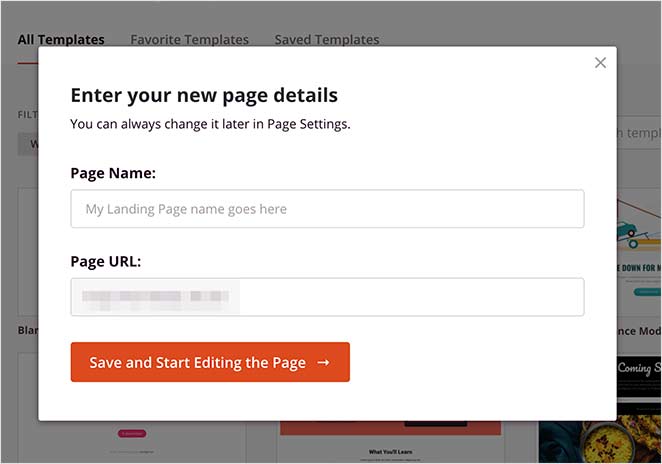Click the Page Name label
This screenshot has width=662, height=464.
pos(113,173)
